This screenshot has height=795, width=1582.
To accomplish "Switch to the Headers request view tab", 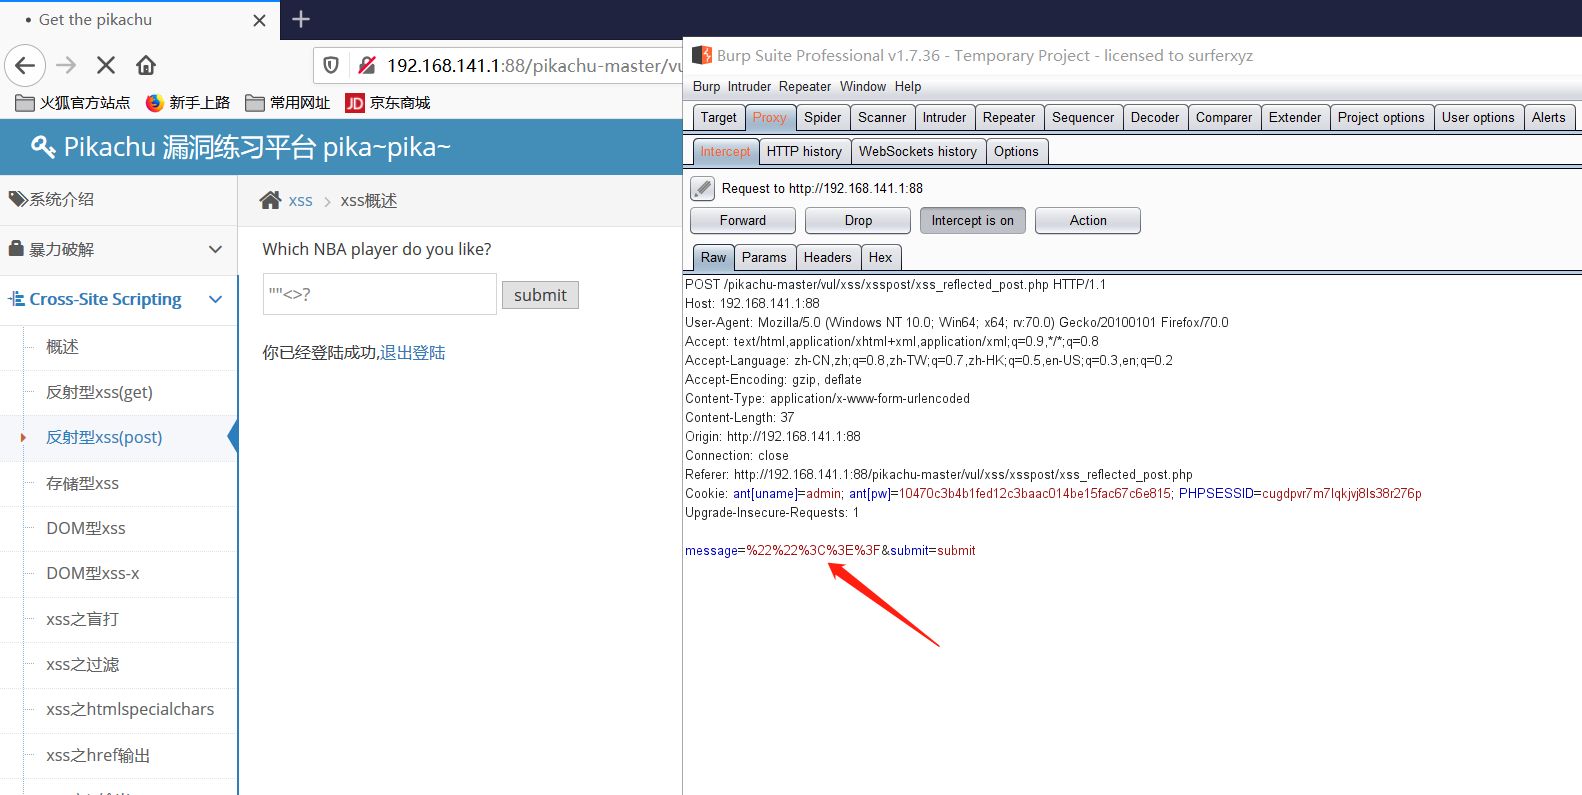I will (828, 257).
